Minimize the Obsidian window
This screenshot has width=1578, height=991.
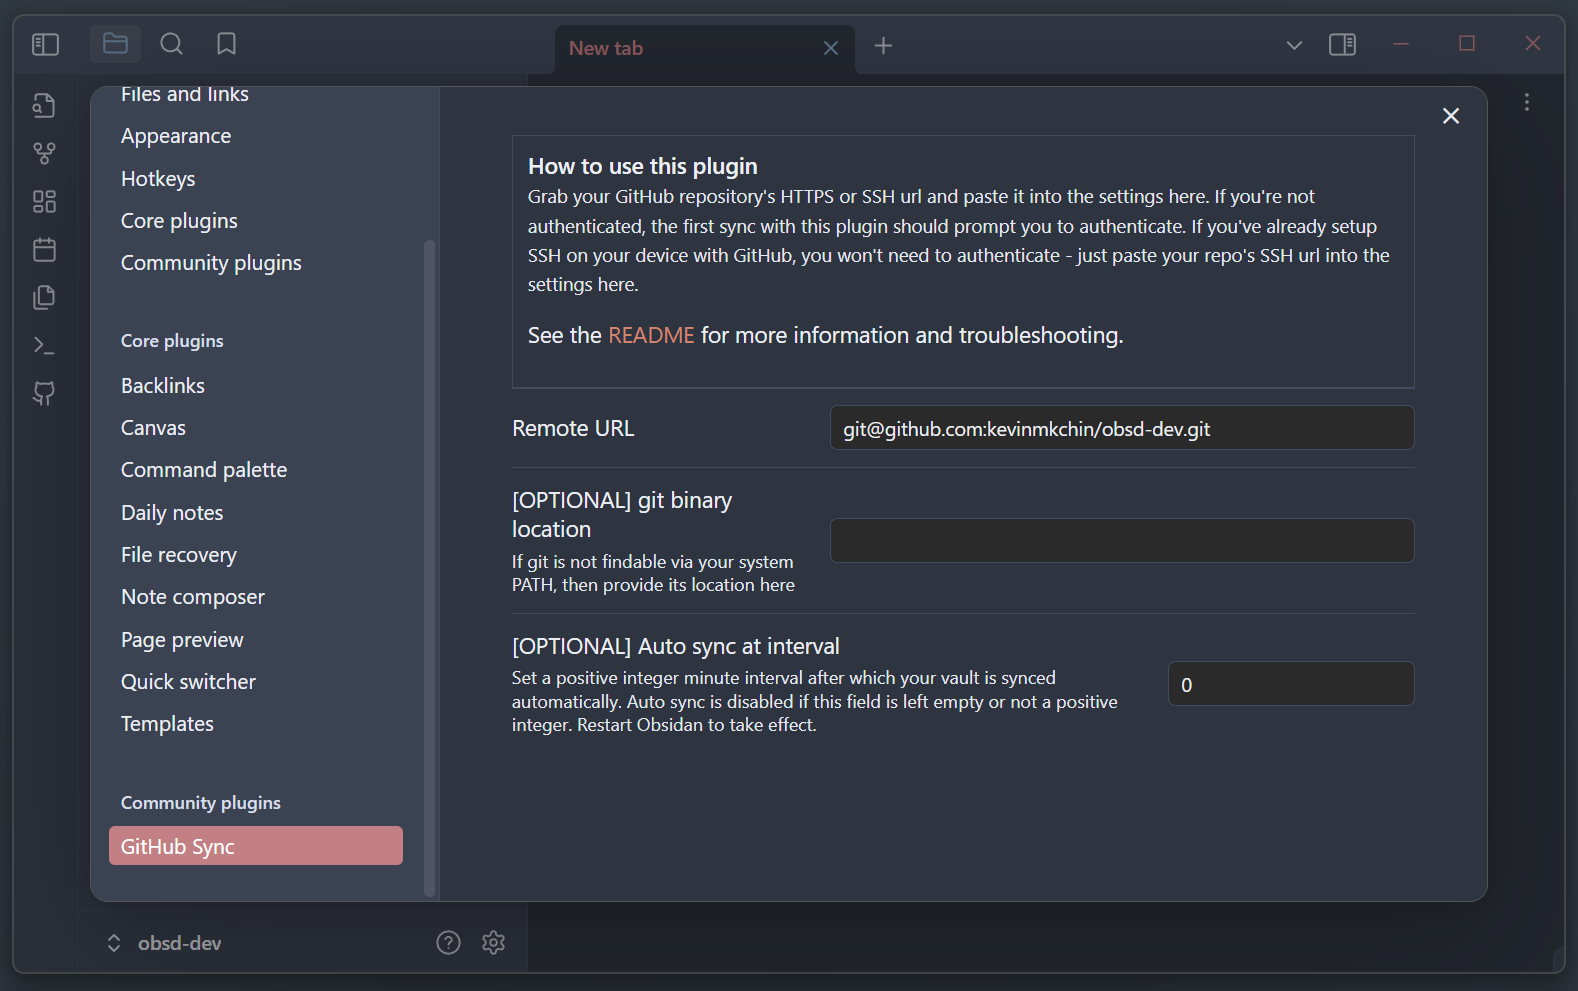(x=1401, y=44)
